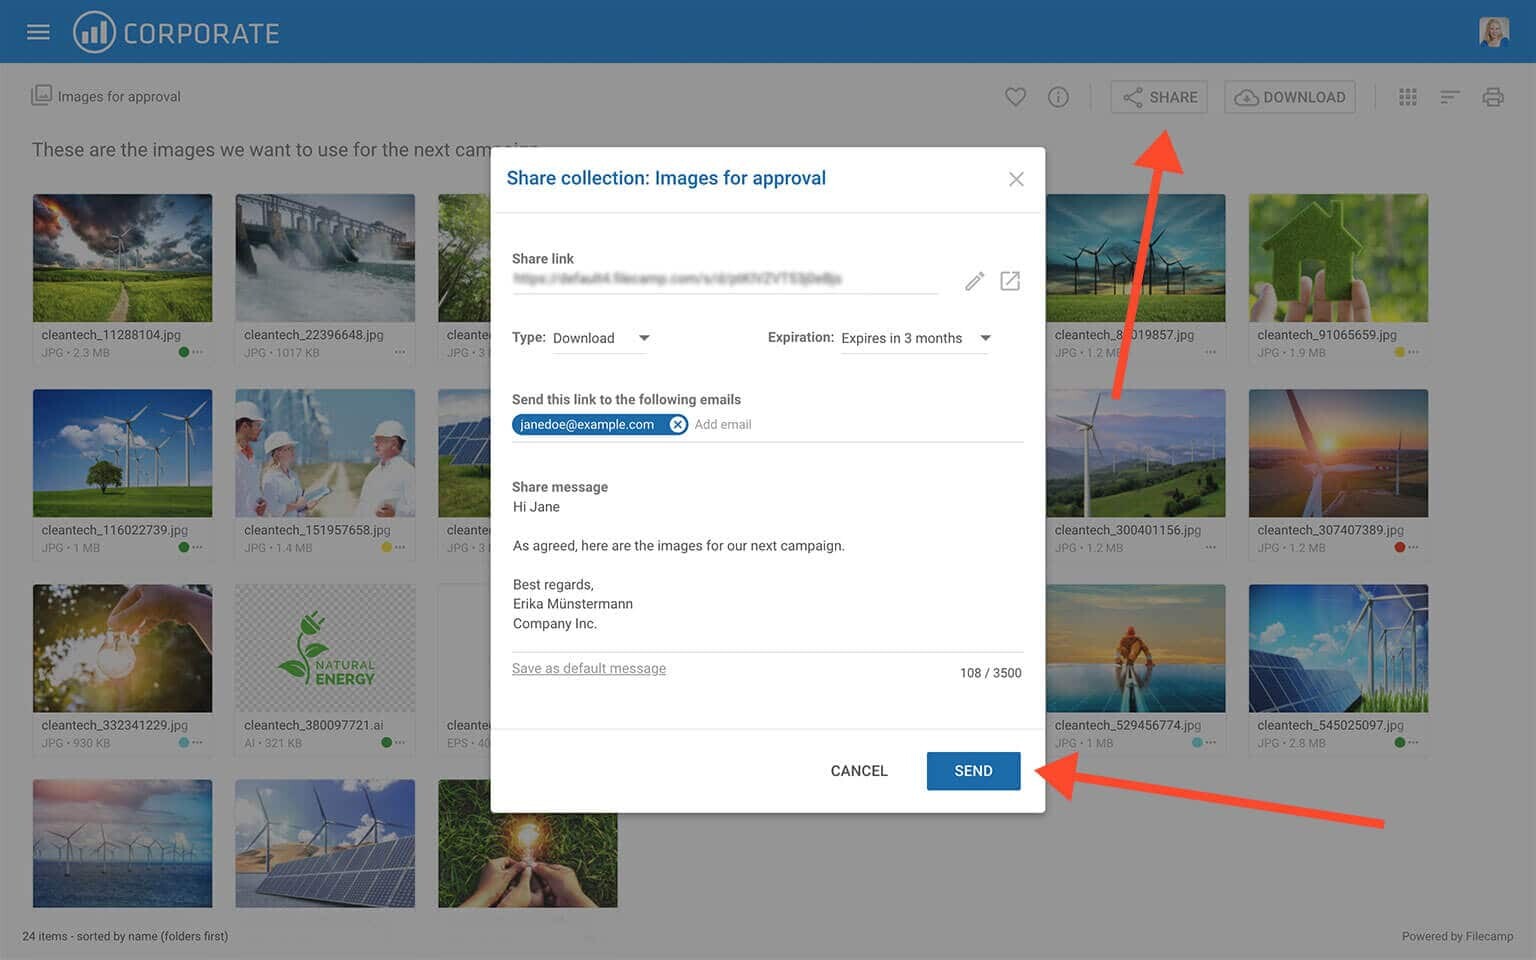This screenshot has height=960, width=1536.
Task: Open more options for cleantech_307407389.jpg
Action: click(1413, 547)
